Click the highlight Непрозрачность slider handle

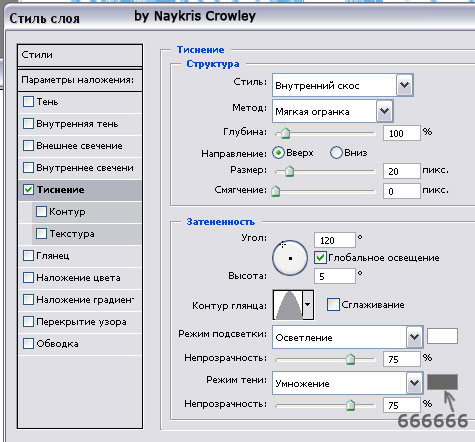(350, 359)
